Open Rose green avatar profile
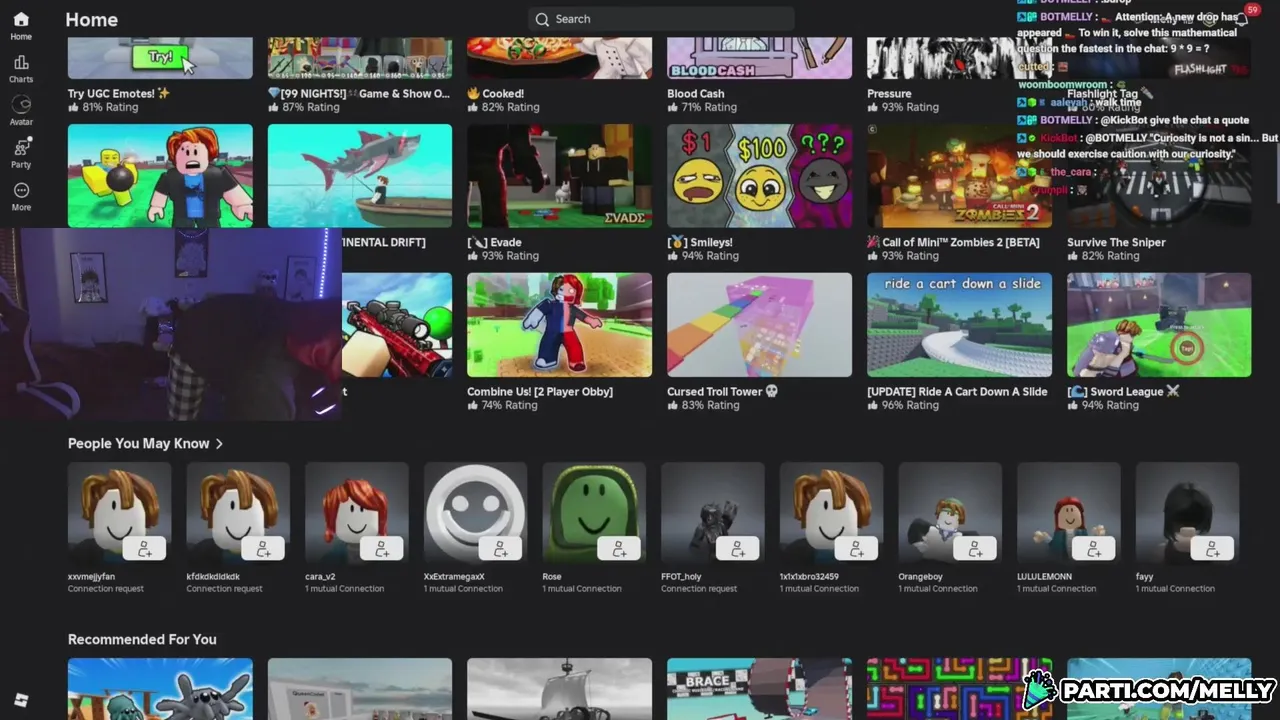 594,514
